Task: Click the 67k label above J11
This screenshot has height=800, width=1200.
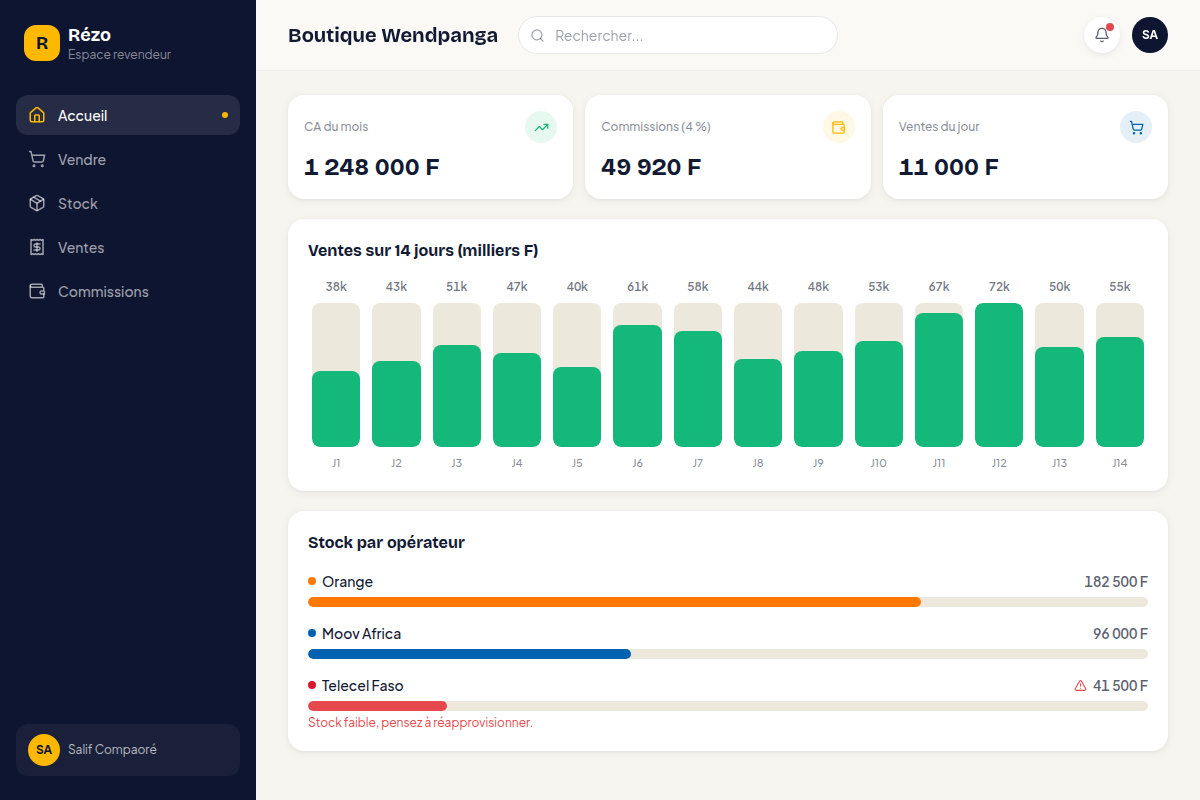Action: click(939, 287)
